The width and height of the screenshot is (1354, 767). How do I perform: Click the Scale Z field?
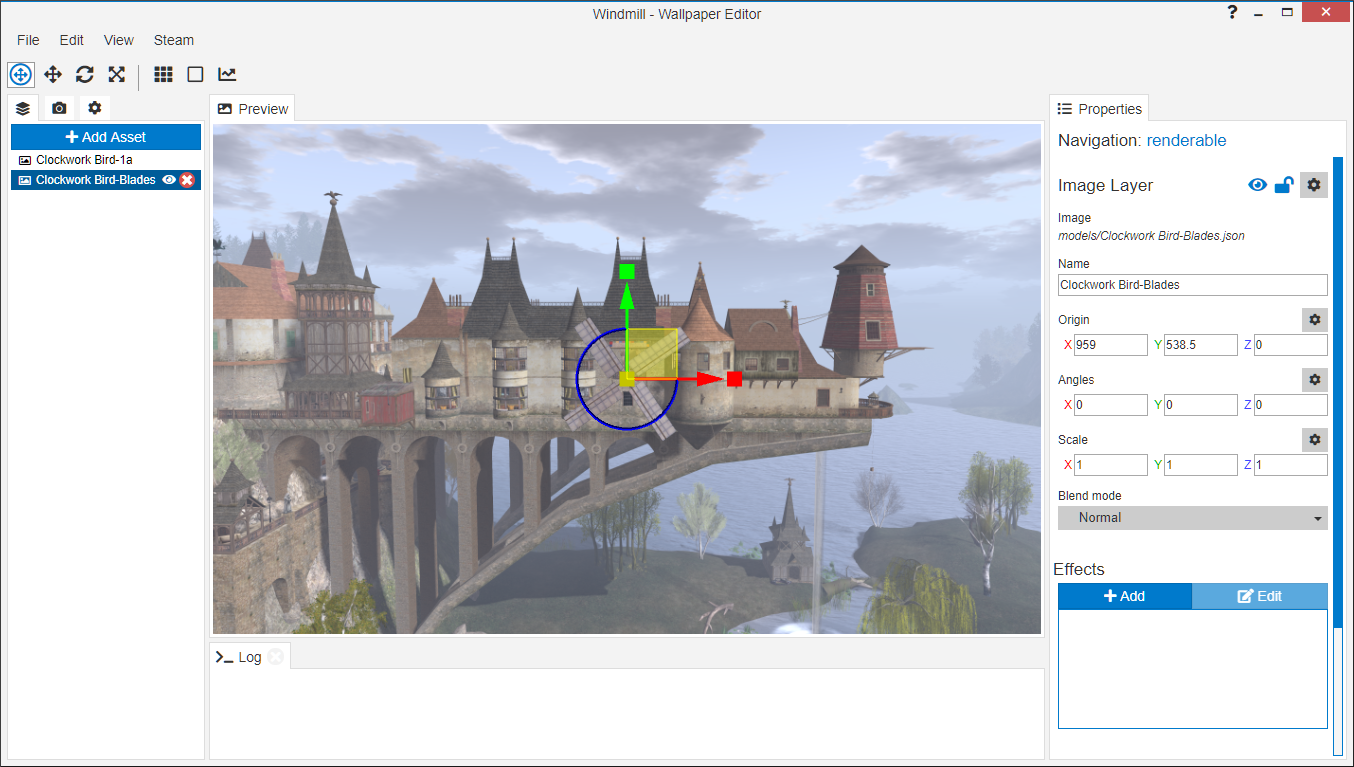point(1291,465)
